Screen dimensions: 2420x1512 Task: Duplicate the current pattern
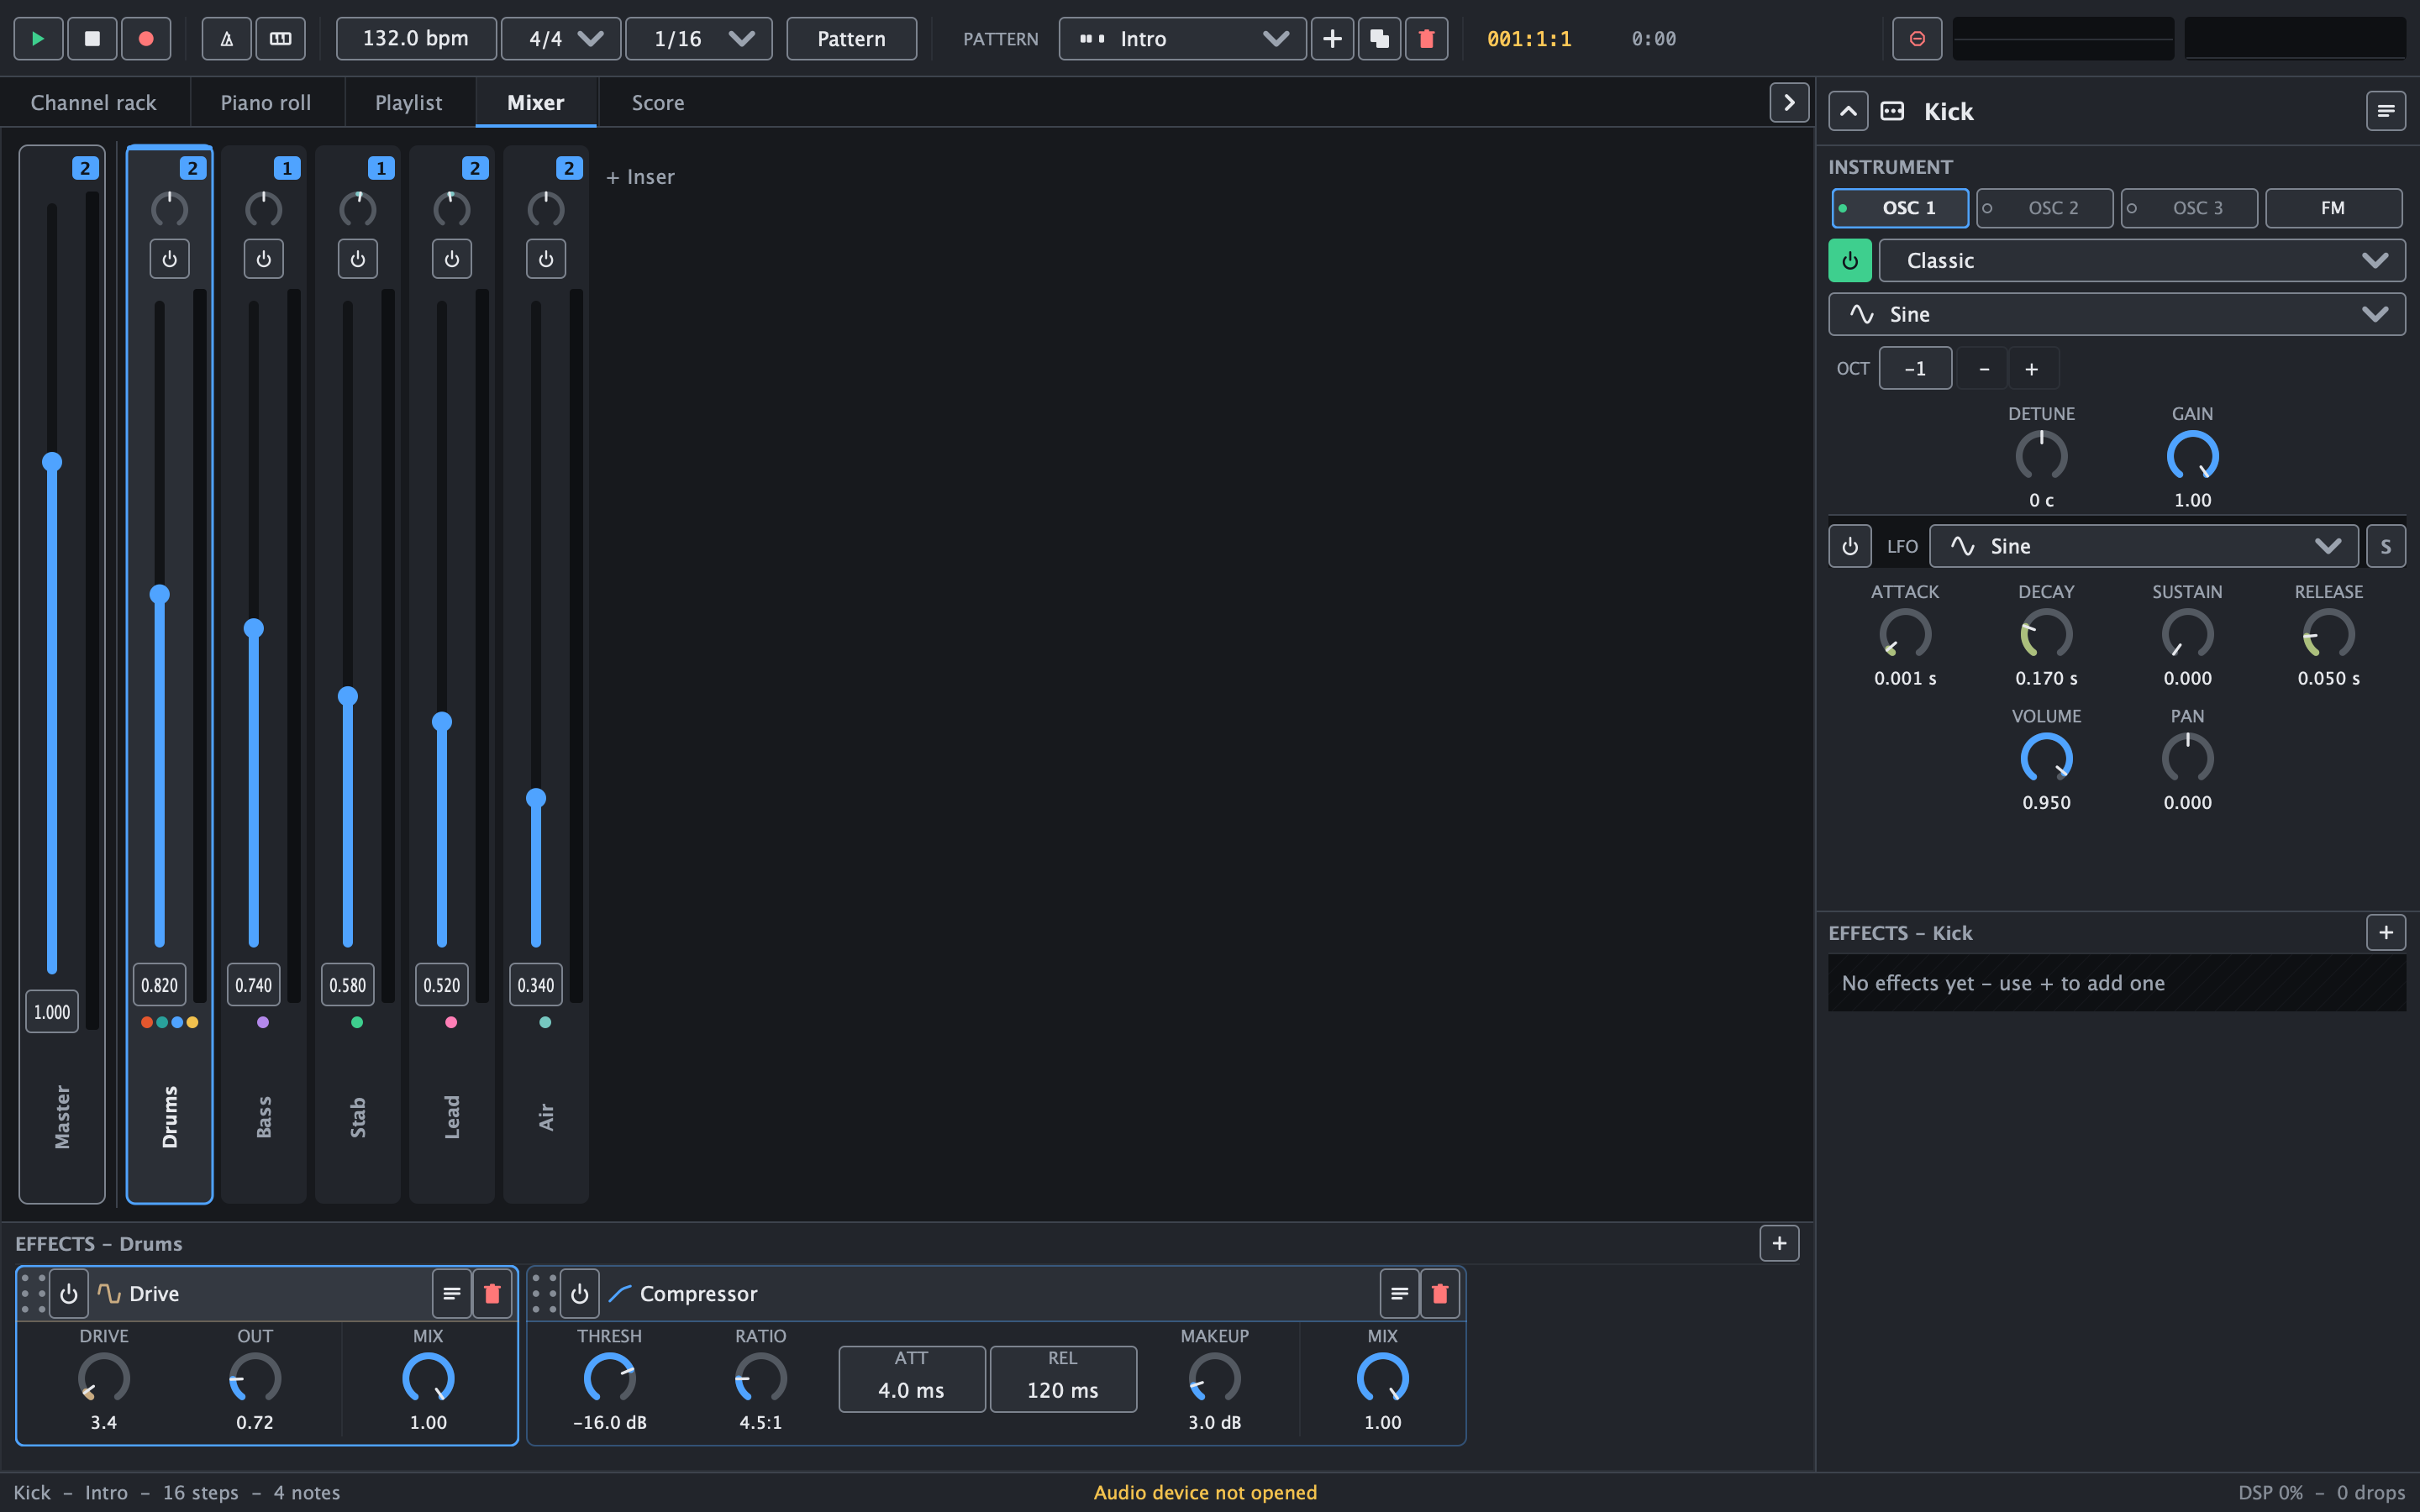(1379, 39)
